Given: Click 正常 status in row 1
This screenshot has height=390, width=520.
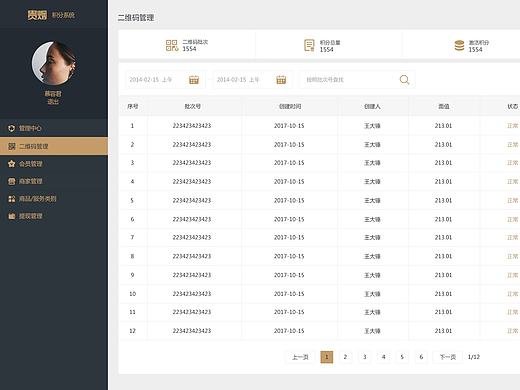Looking at the screenshot, I should click(x=513, y=126).
